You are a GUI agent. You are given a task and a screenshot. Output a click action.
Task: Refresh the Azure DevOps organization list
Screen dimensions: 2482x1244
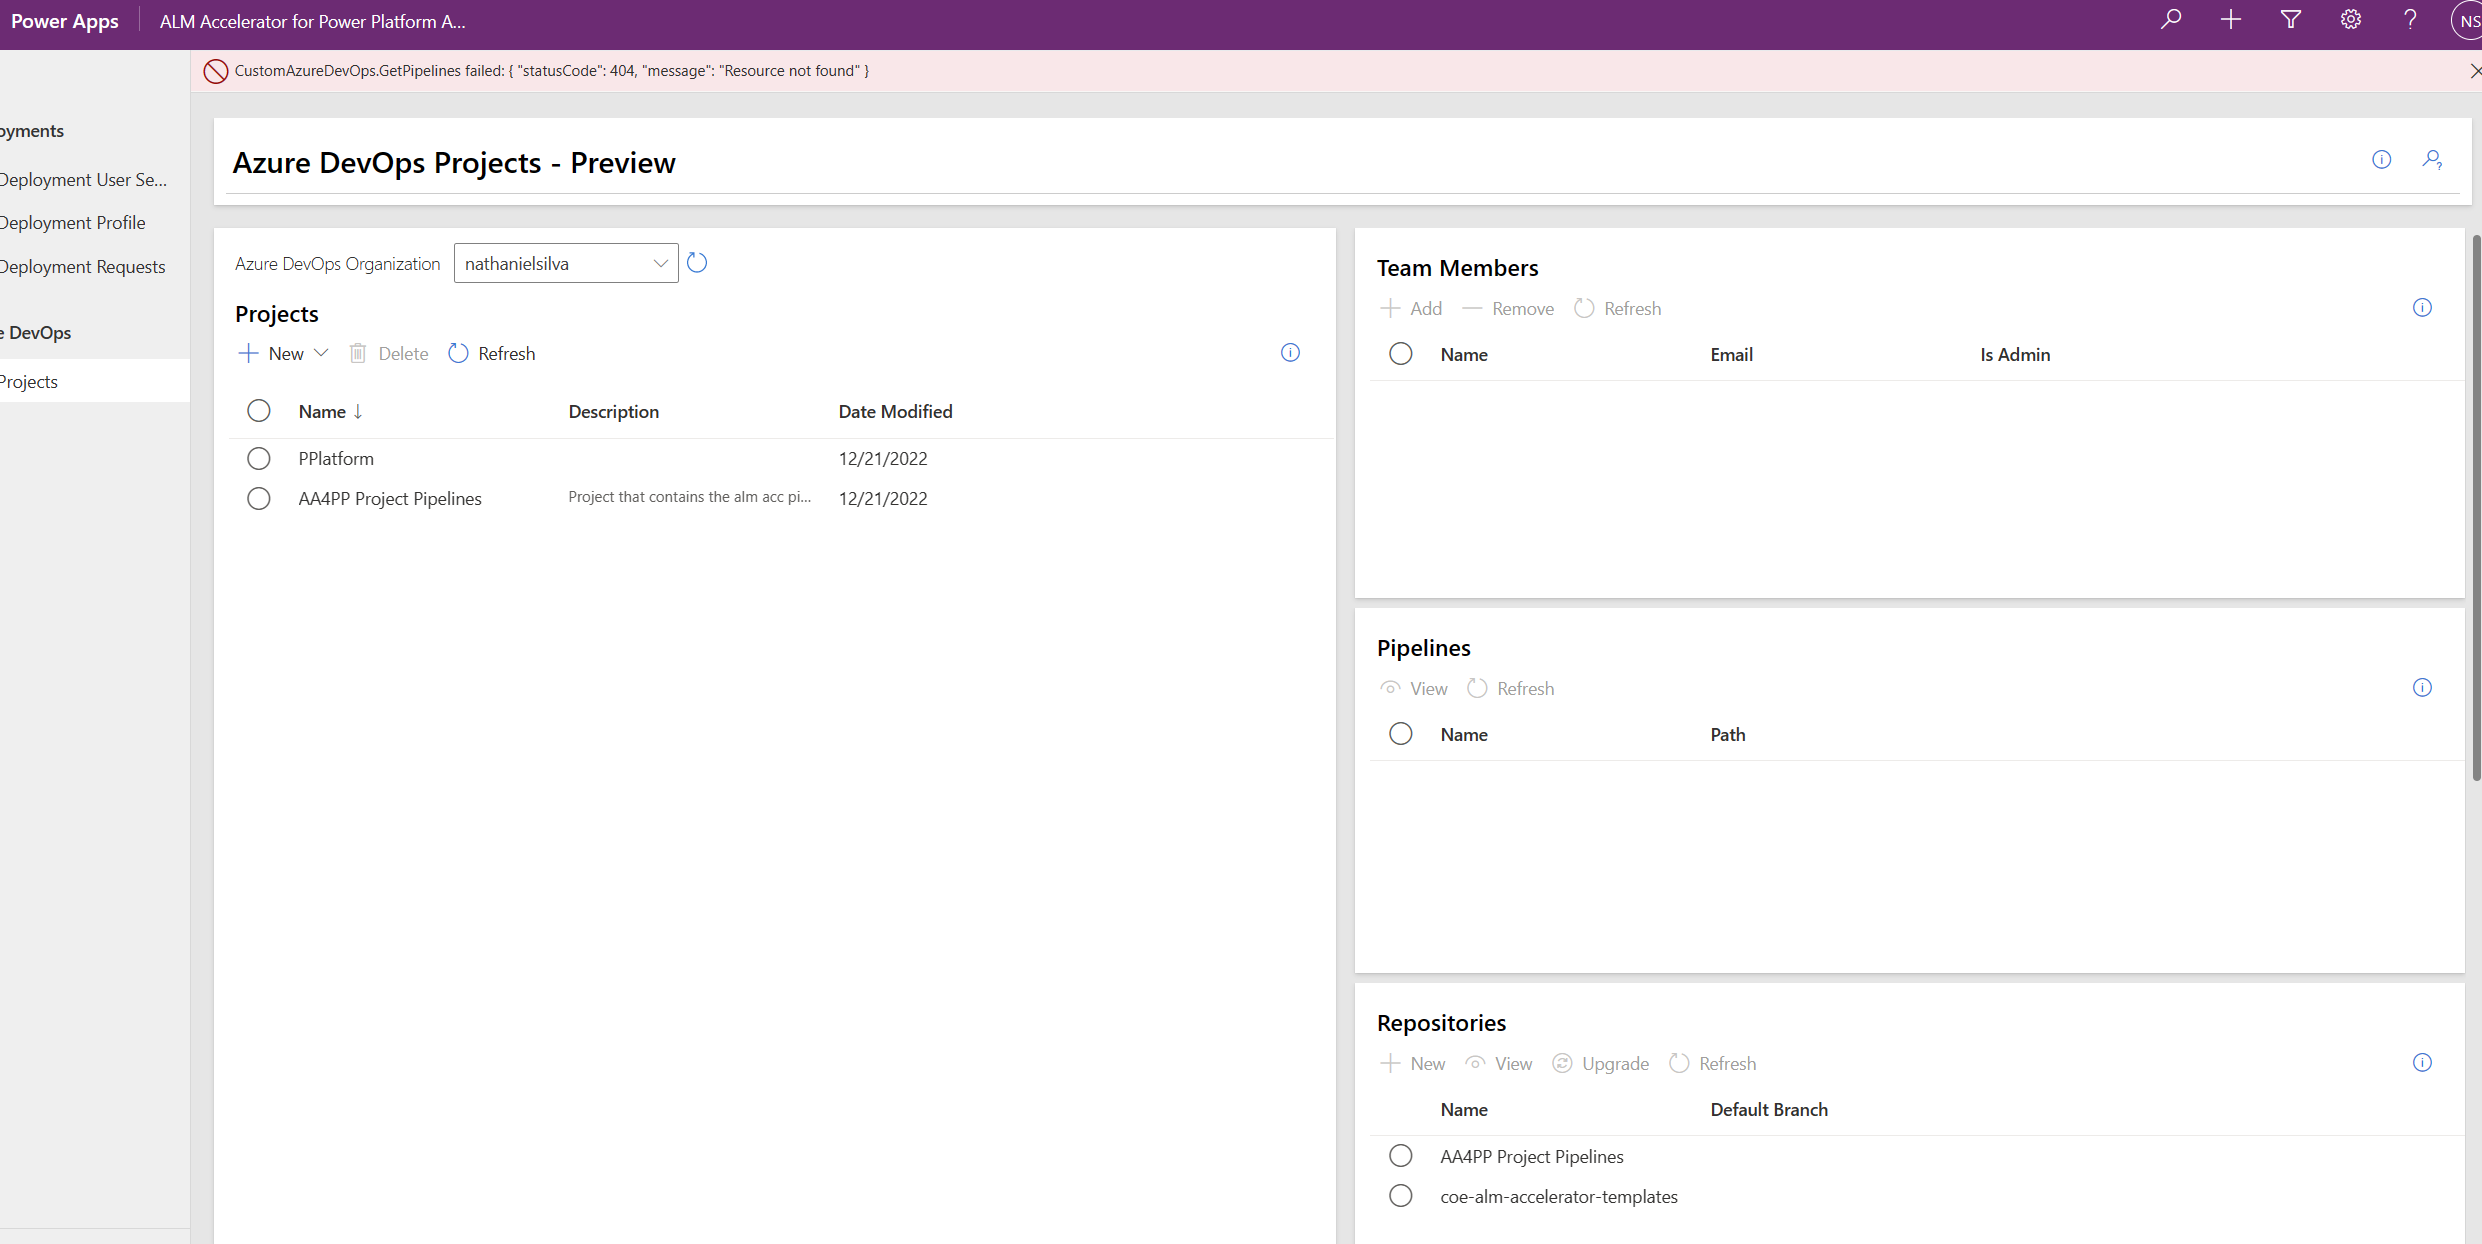tap(697, 262)
